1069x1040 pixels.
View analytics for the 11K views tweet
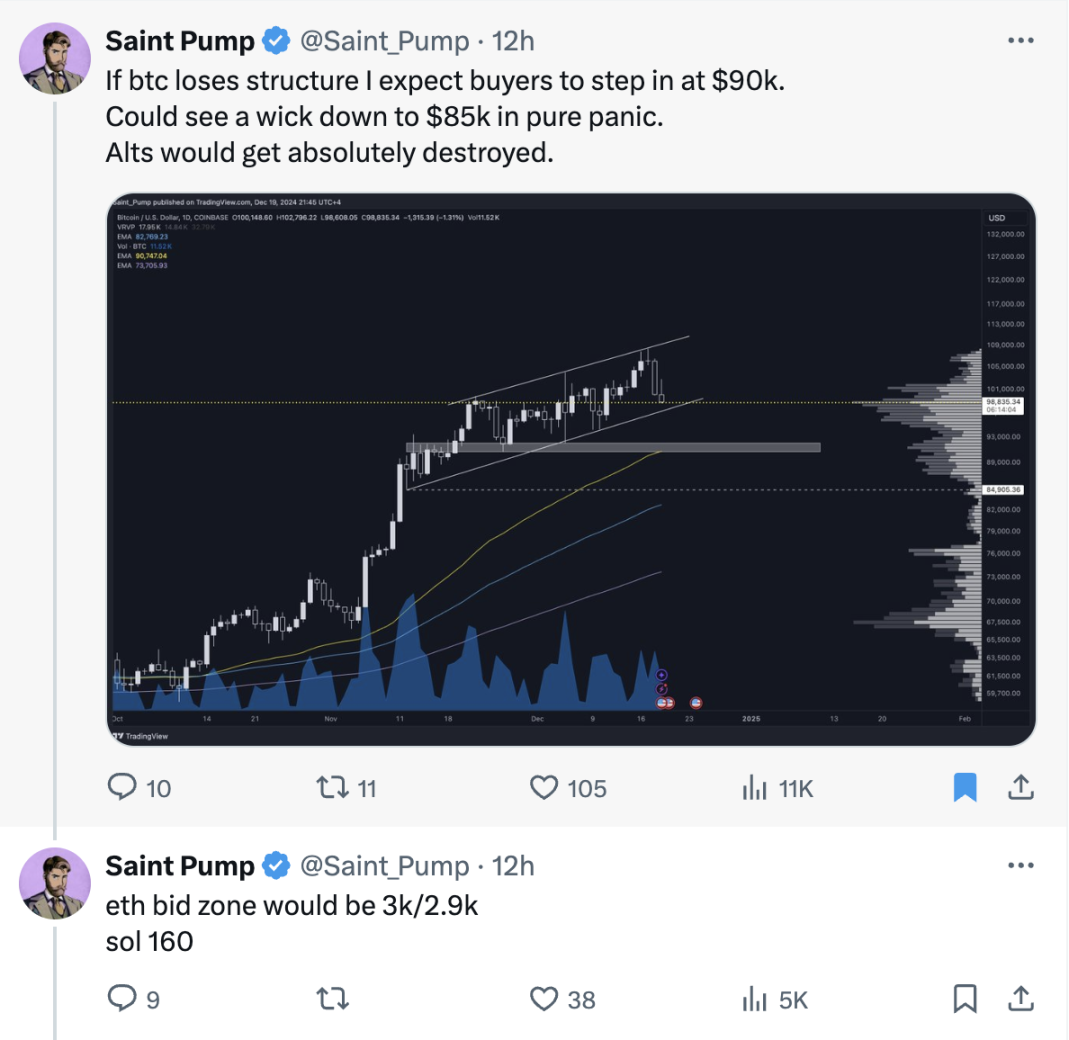click(x=754, y=788)
